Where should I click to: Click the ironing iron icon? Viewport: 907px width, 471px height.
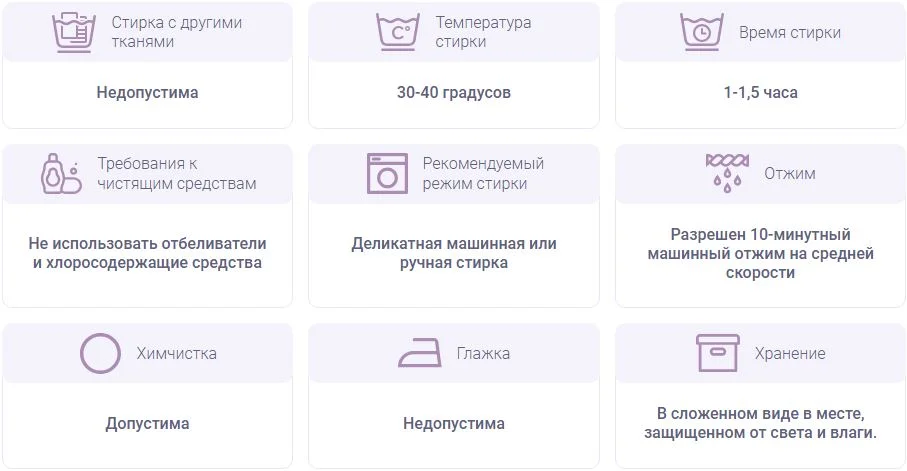(x=420, y=353)
